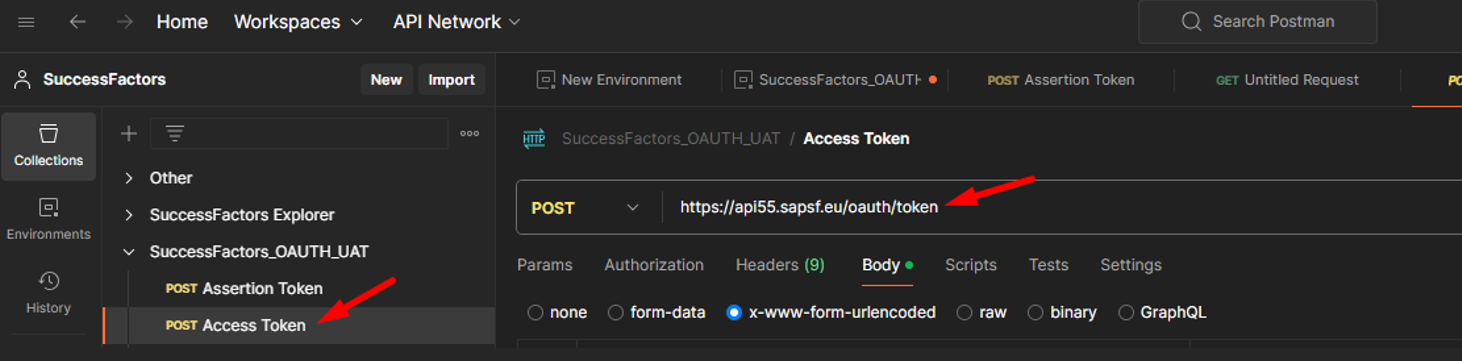Choose the raw body radio button
The height and width of the screenshot is (361, 1462).
(964, 313)
